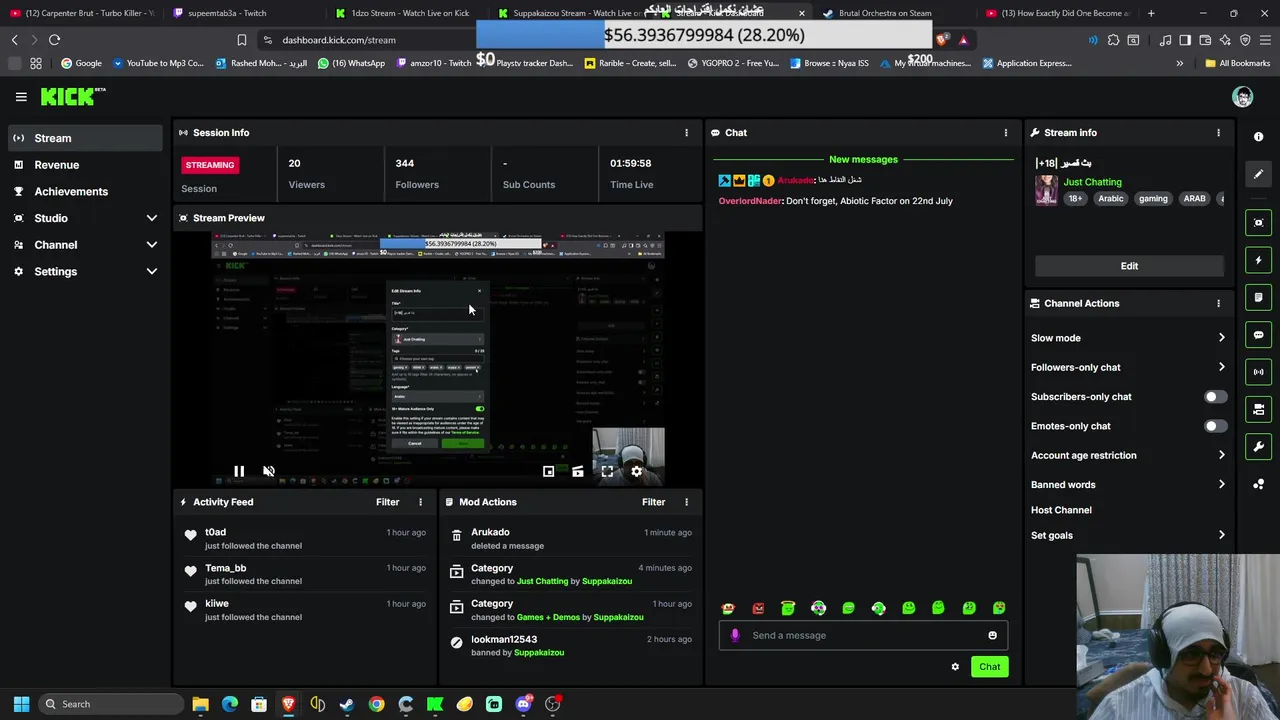Open the Windows Start menu

point(21,704)
